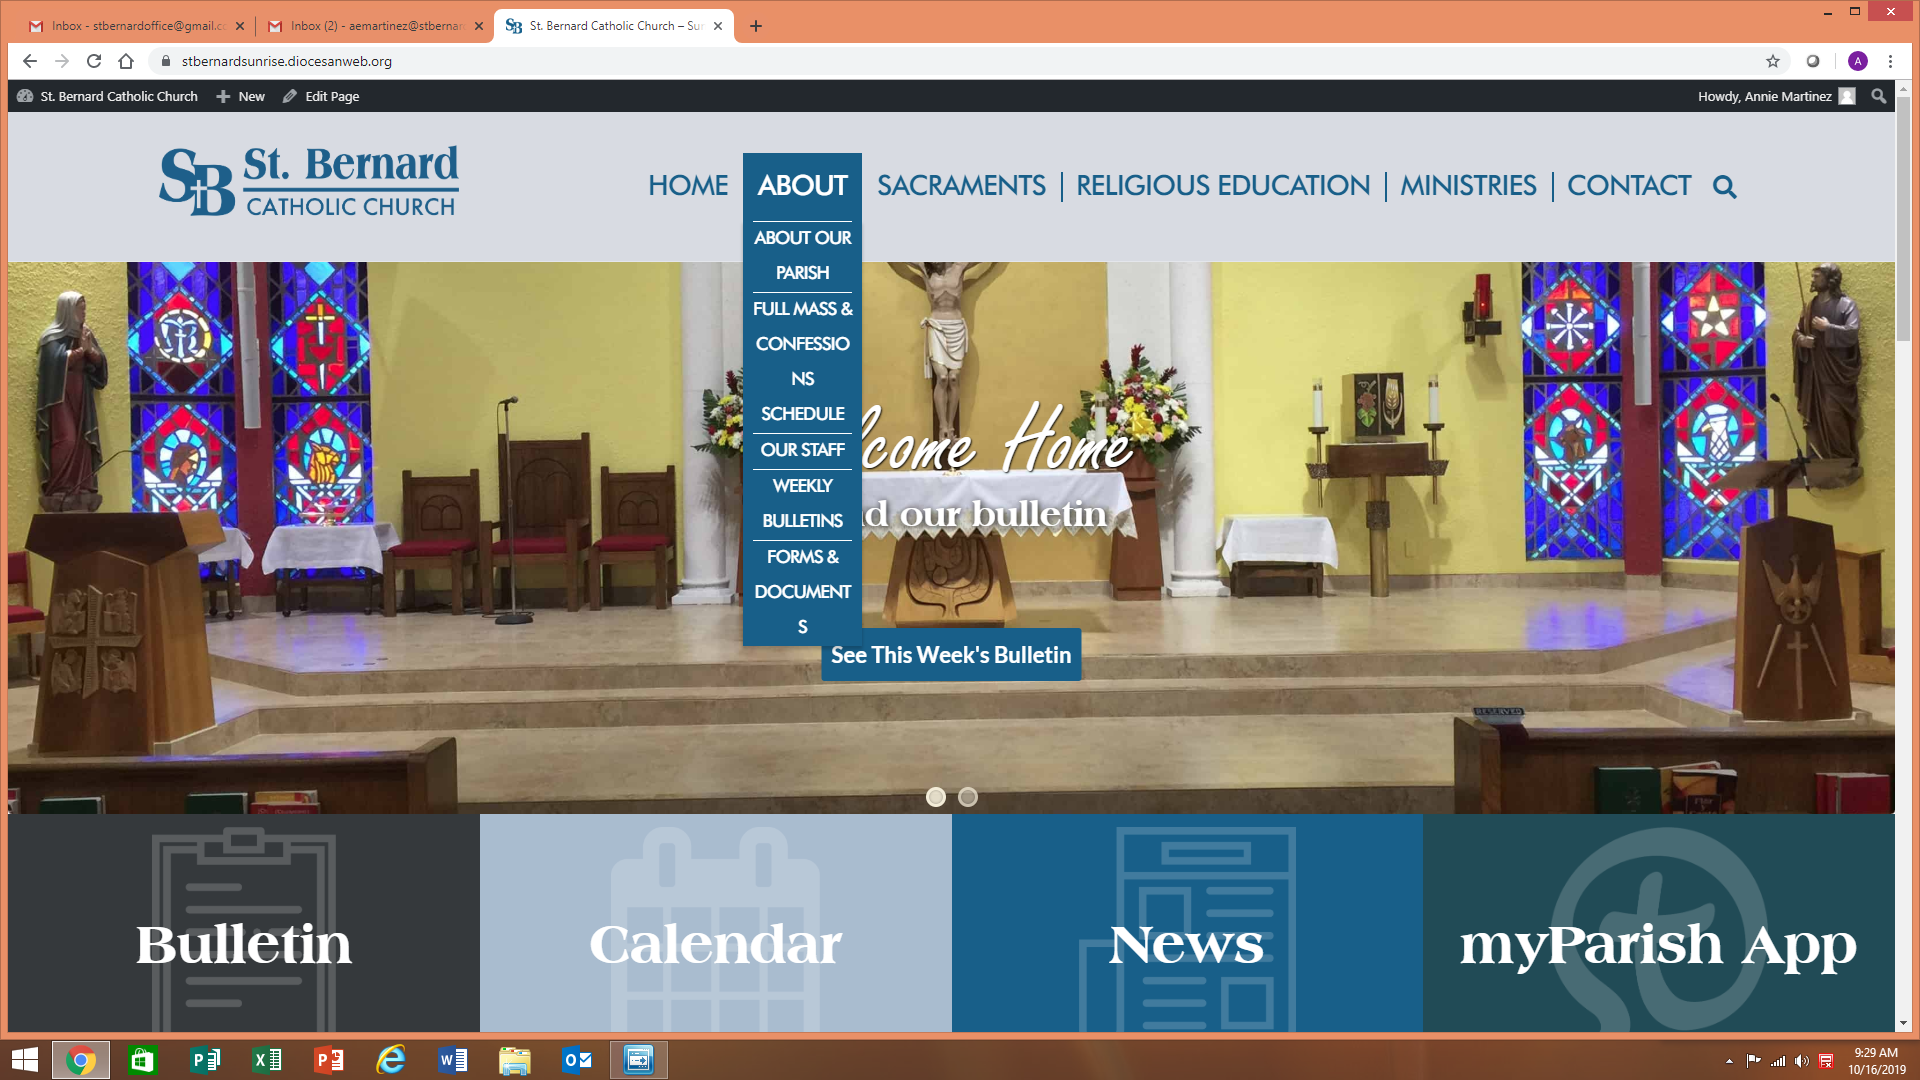Open Excel from the taskbar
Viewport: 1920px width, 1080px height.
(x=267, y=1060)
